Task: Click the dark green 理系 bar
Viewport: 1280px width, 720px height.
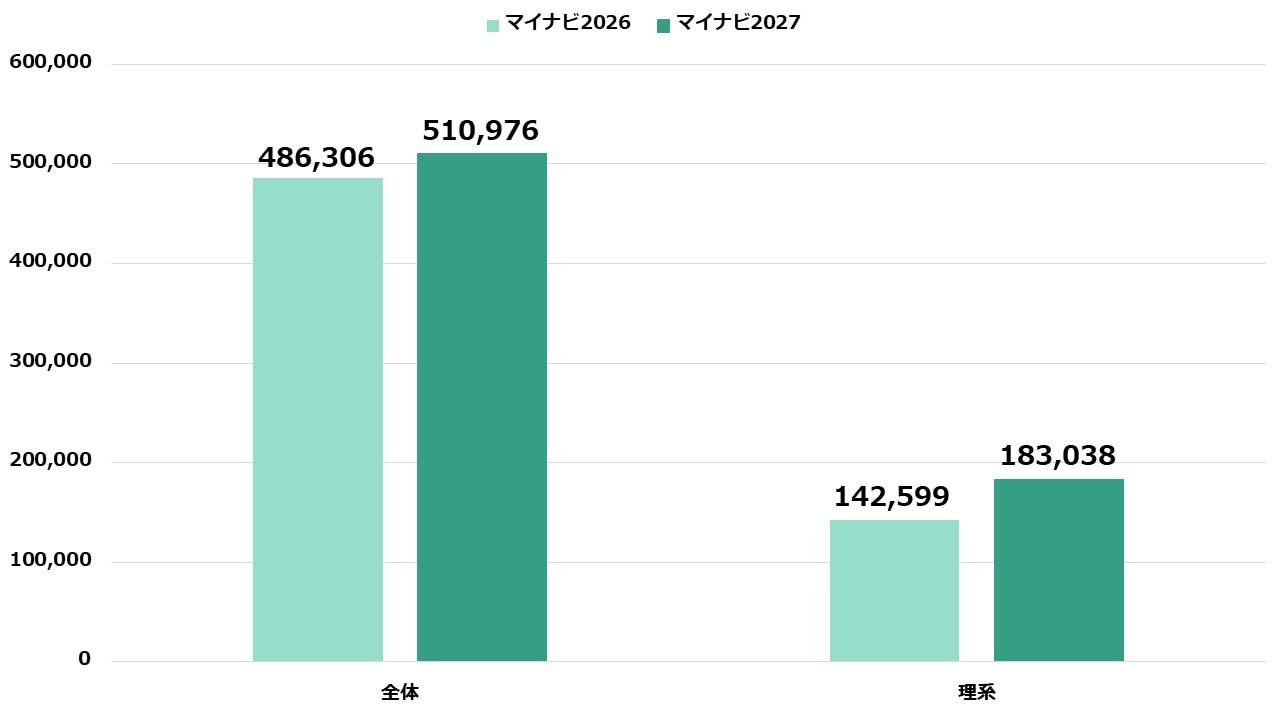Action: pyautogui.click(x=1058, y=570)
